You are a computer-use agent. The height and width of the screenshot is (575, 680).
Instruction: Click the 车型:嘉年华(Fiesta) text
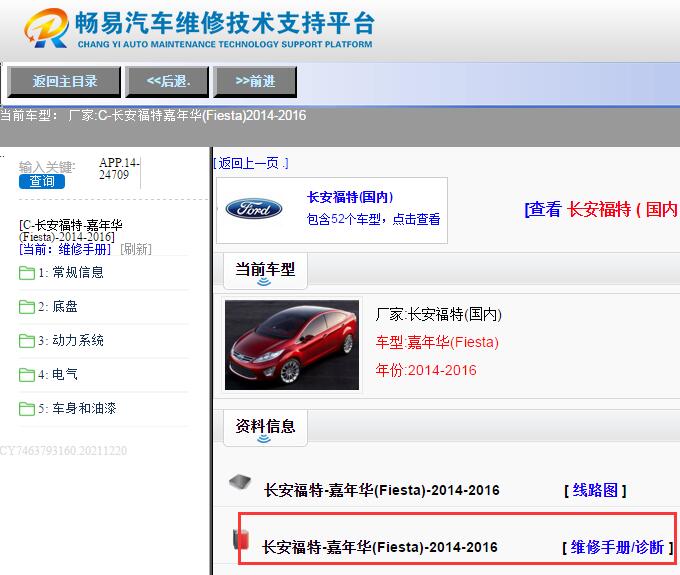[437, 342]
